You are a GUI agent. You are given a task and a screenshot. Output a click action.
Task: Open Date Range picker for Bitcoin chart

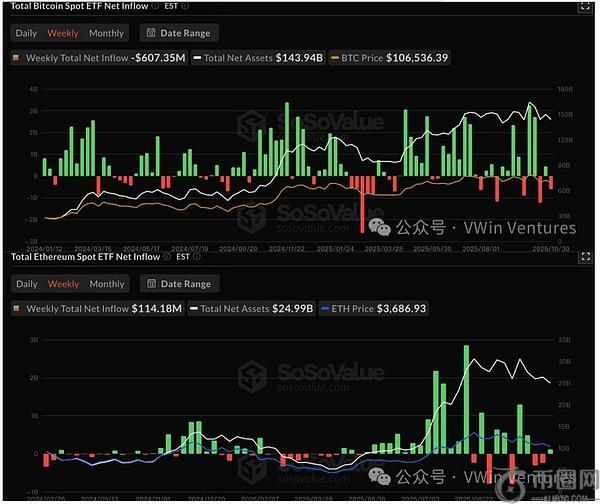pos(175,33)
